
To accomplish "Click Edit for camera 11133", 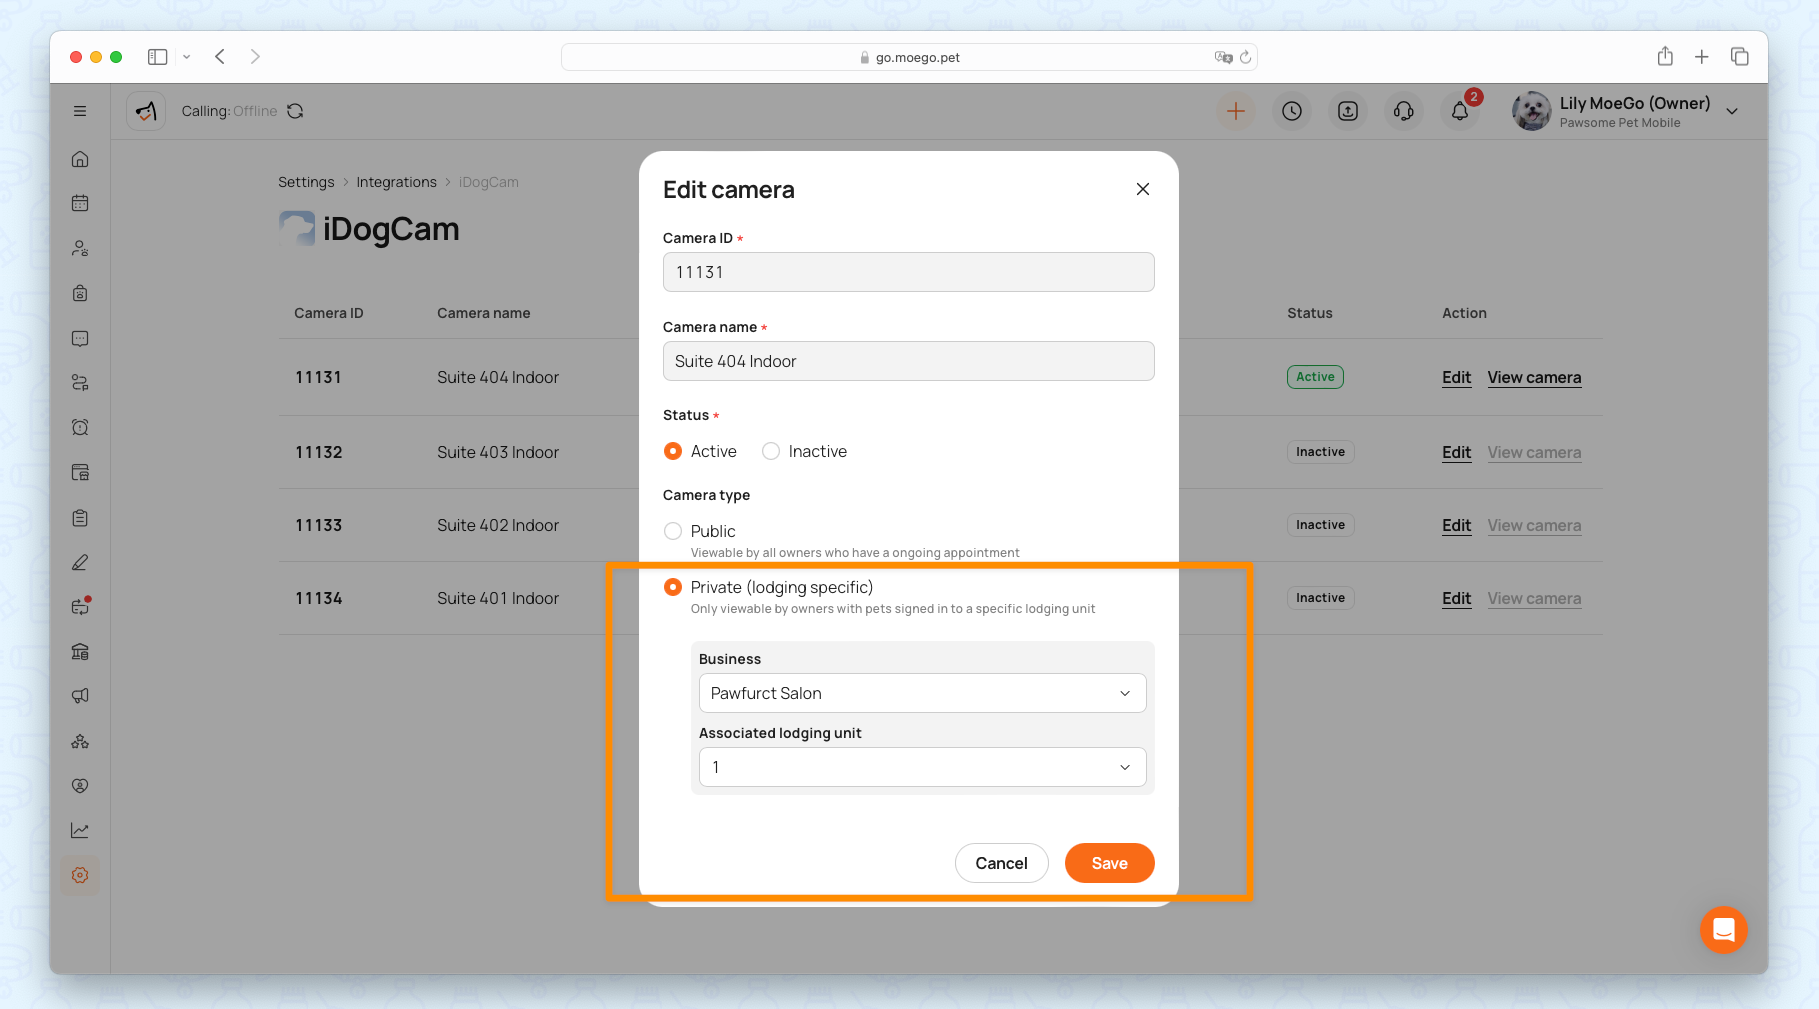I will pos(1456,525).
